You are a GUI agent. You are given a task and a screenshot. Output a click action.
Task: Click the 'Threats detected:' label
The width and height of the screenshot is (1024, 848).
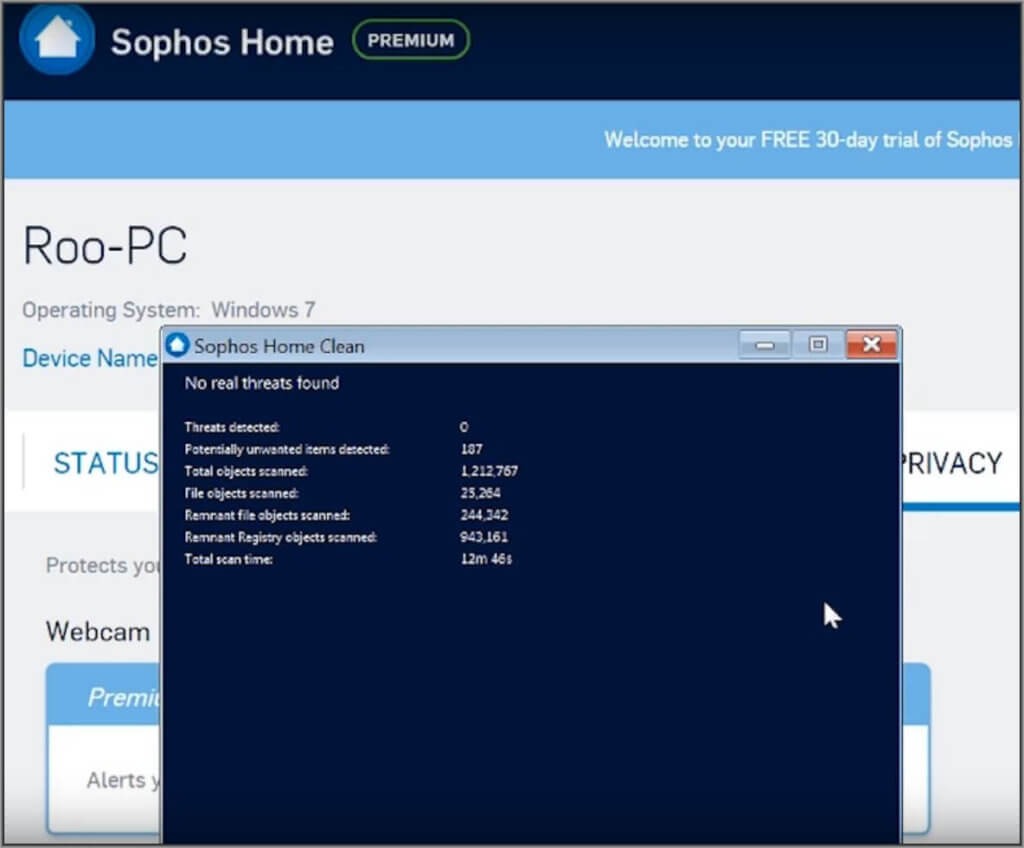coord(232,427)
